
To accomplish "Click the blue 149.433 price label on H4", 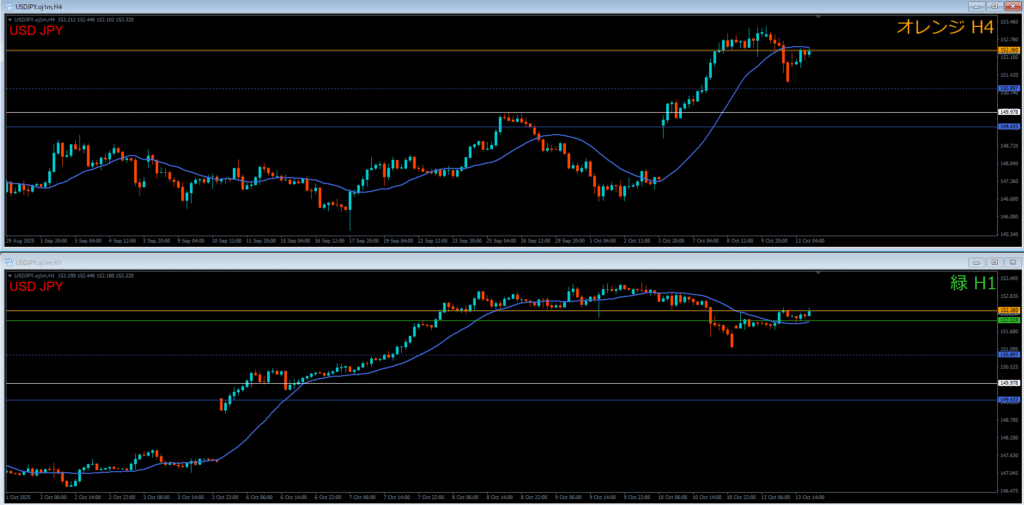I will [x=1009, y=127].
